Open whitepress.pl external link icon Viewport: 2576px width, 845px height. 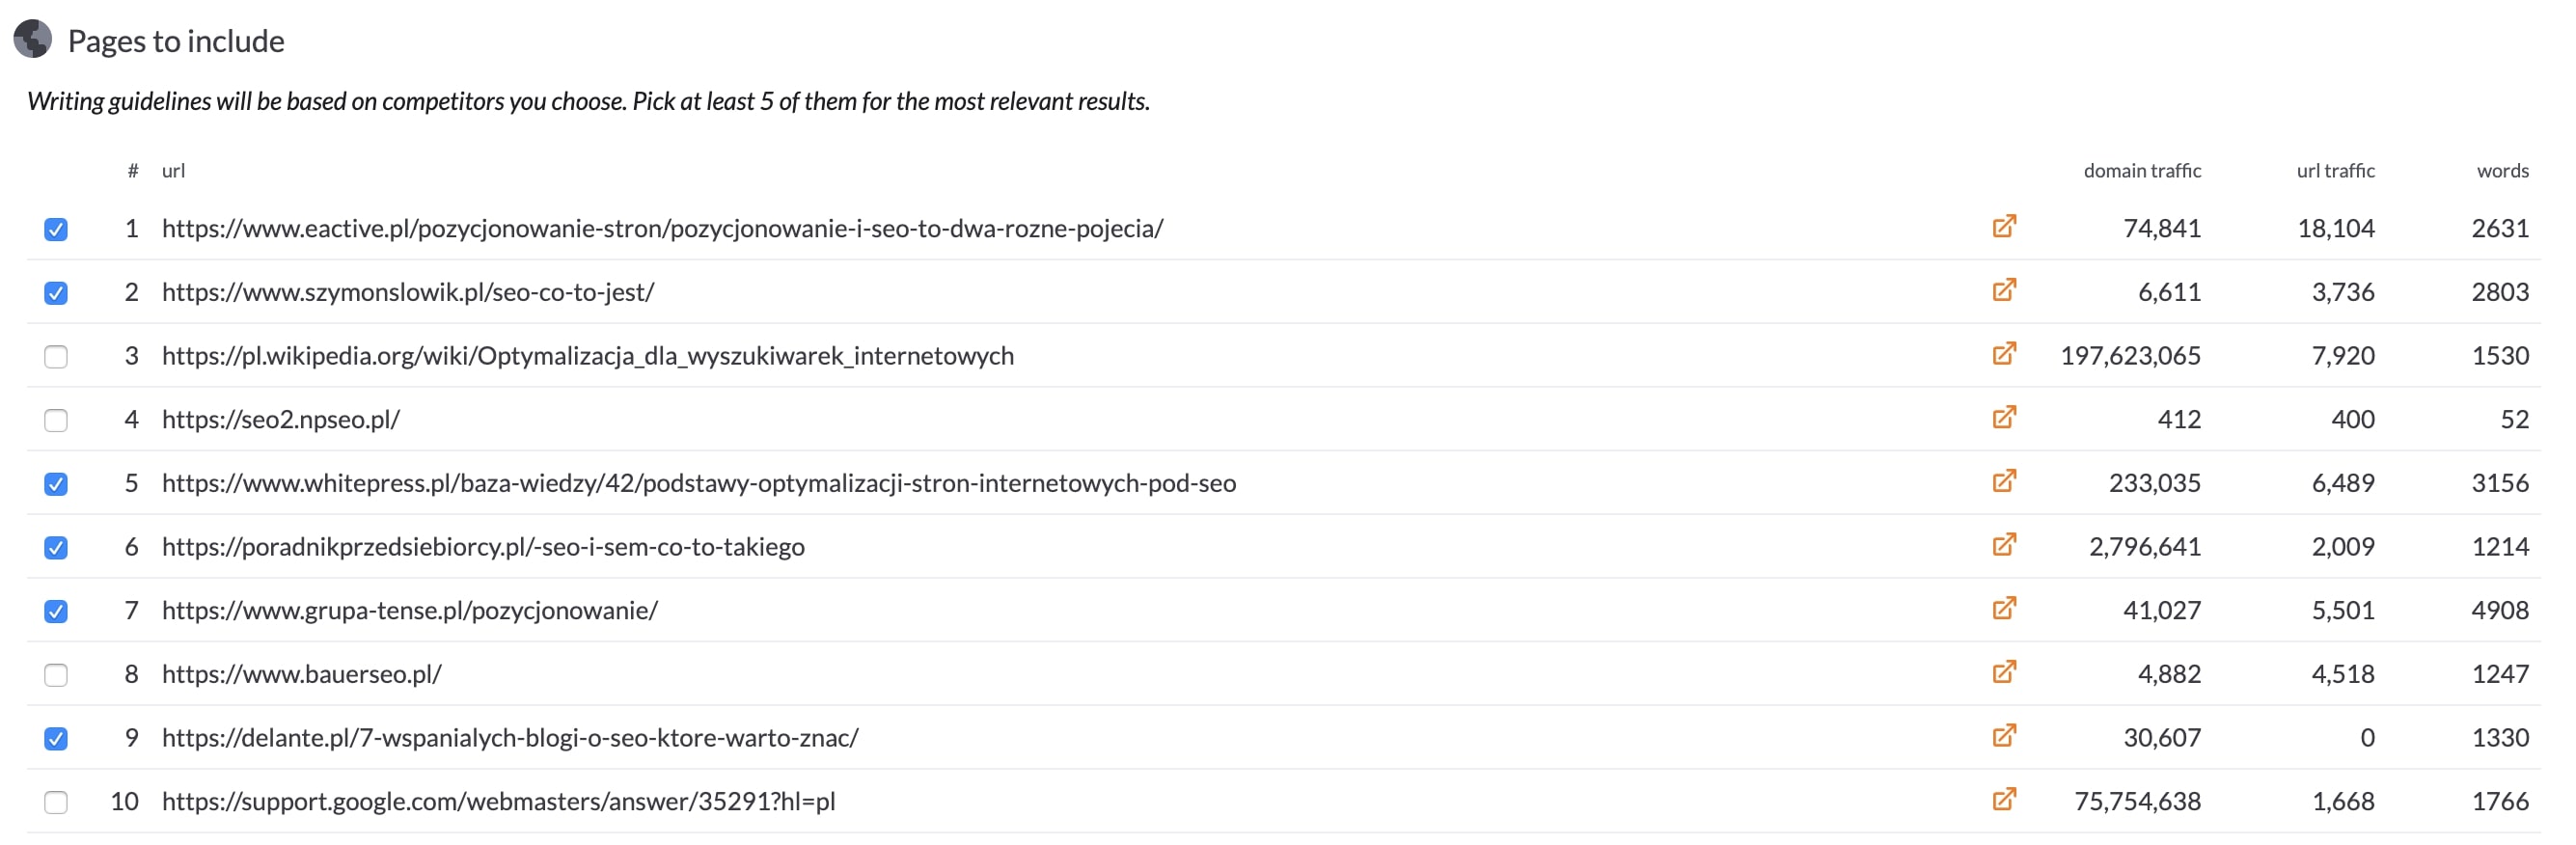coord(2004,481)
